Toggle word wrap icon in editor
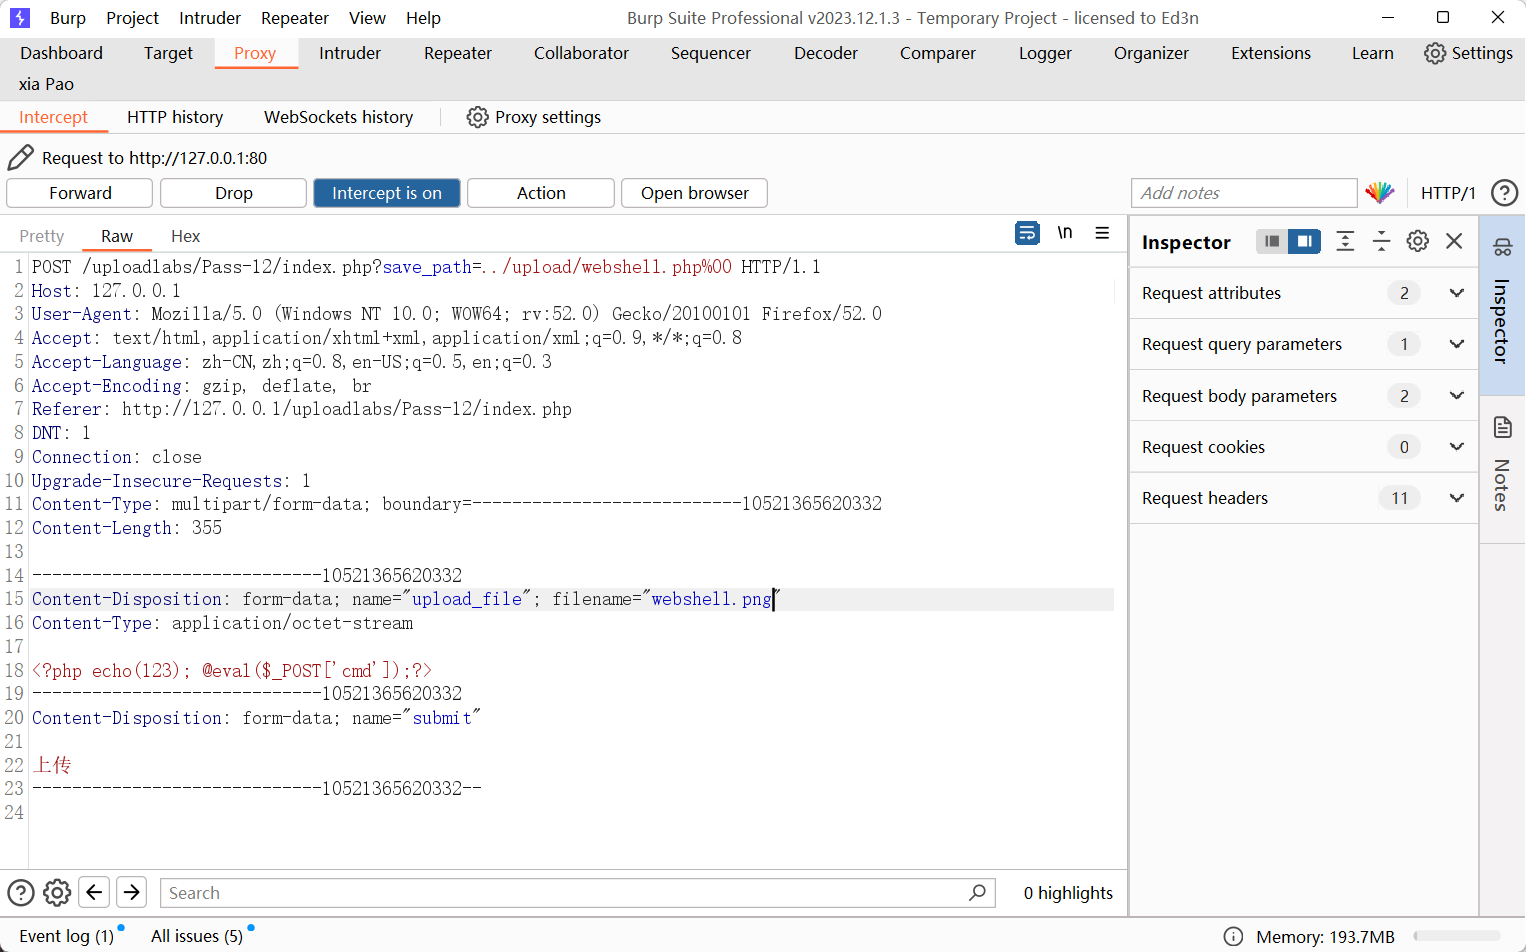 [x=1027, y=233]
